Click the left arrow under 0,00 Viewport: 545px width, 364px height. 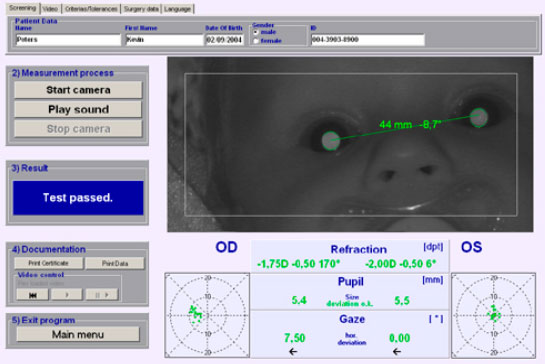click(x=397, y=351)
